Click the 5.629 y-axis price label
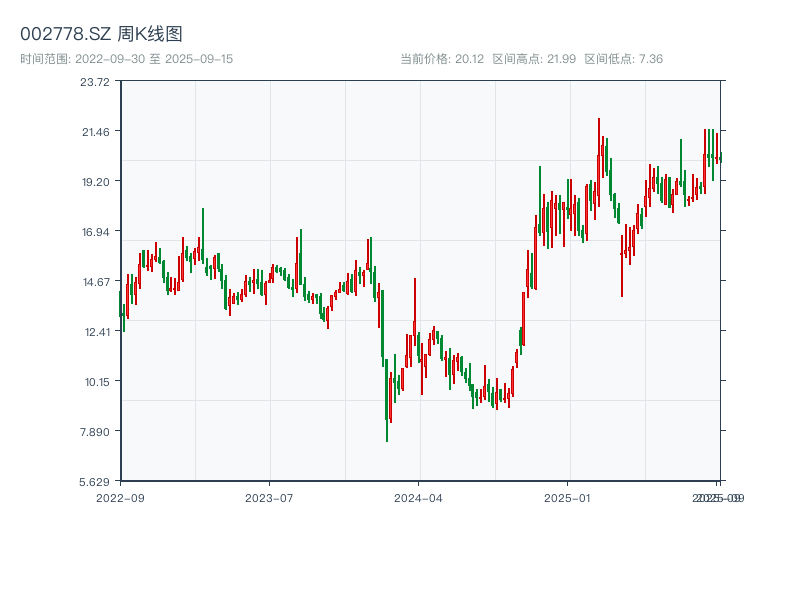The width and height of the screenshot is (800, 600). (x=96, y=481)
